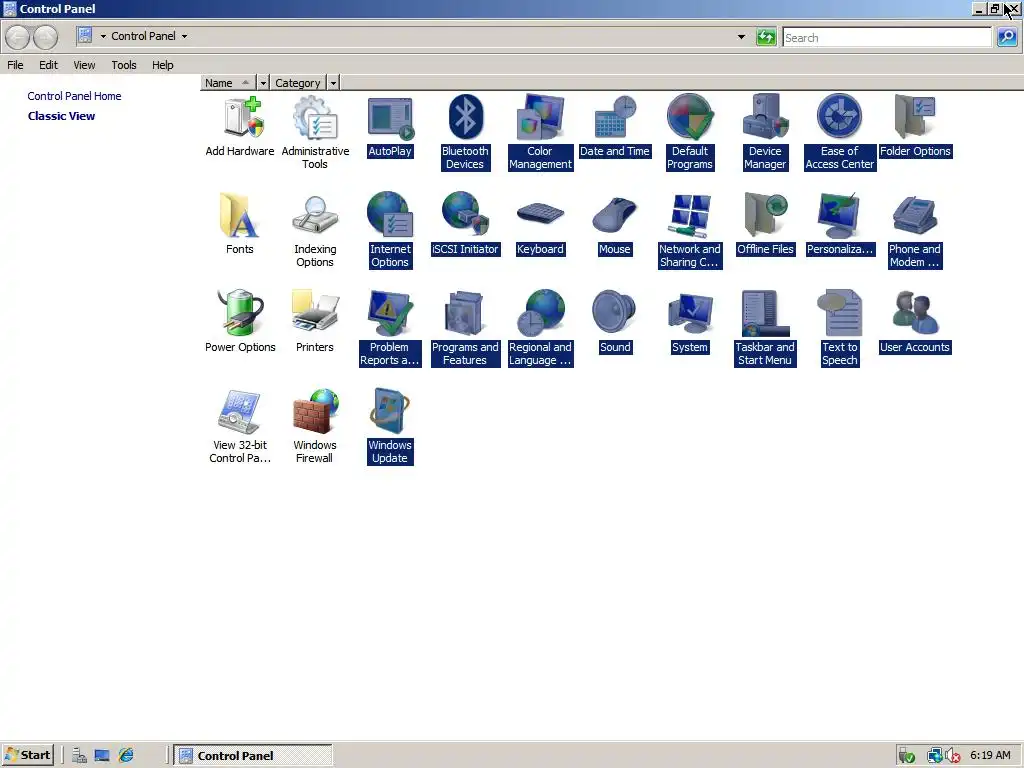The height and width of the screenshot is (768, 1024).
Task: Click the green Refresh button
Action: 766,37
